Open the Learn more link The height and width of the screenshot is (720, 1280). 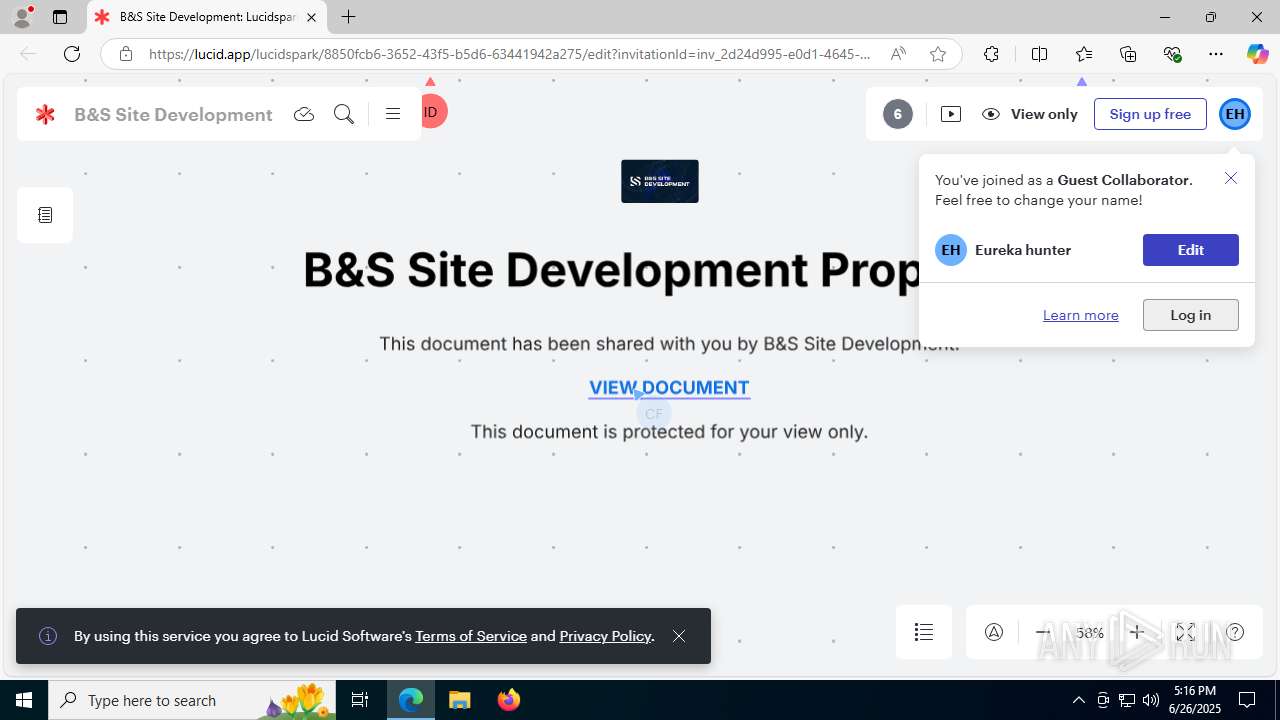[x=1080, y=315]
